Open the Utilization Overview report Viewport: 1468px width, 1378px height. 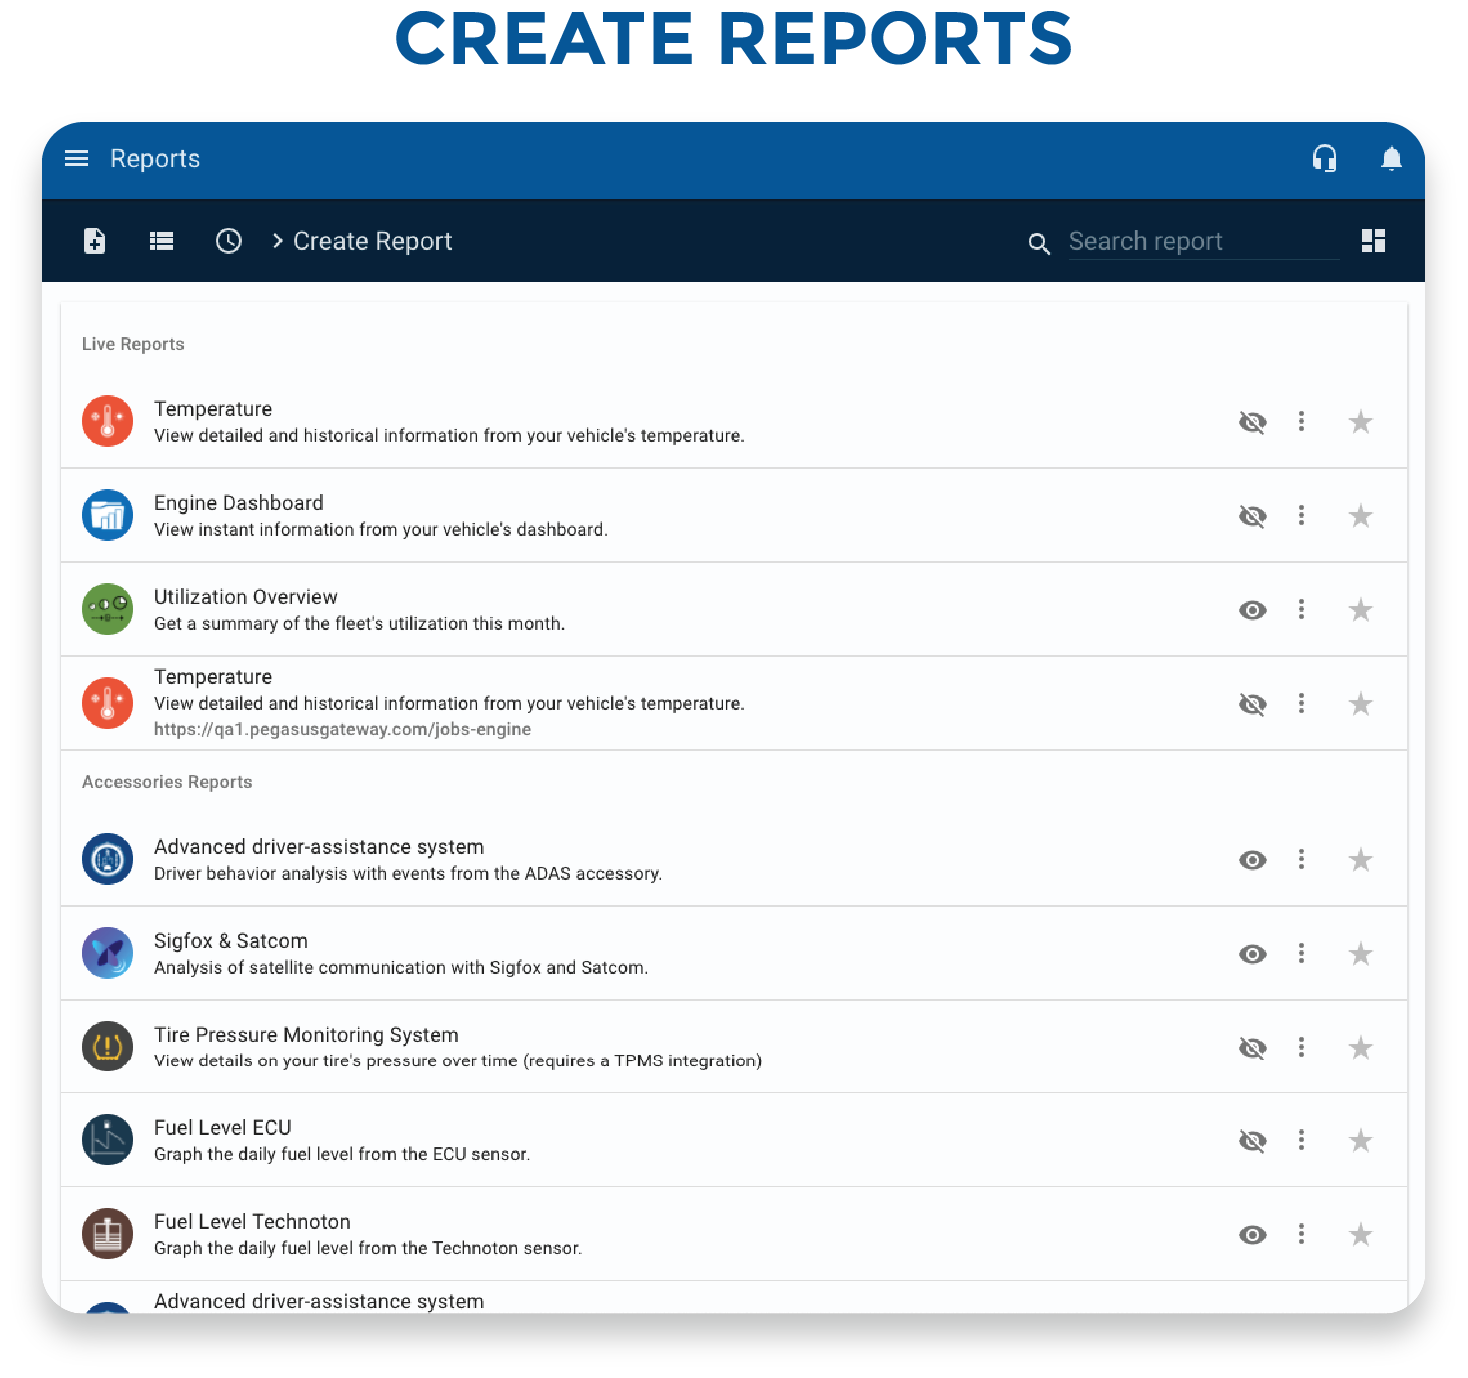click(x=245, y=597)
